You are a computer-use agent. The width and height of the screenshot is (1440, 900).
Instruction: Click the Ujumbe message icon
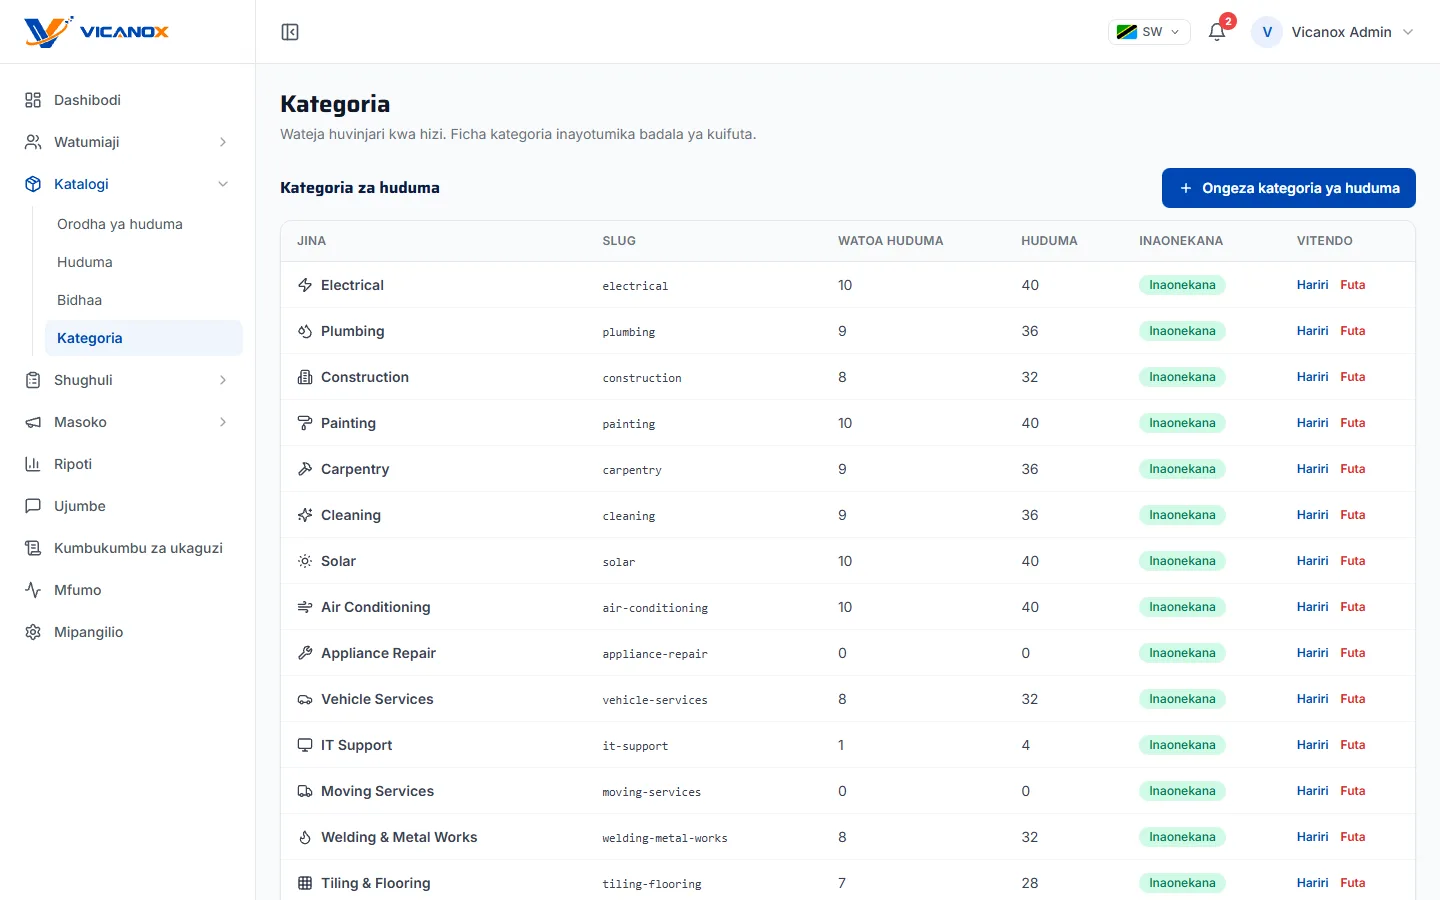[33, 506]
